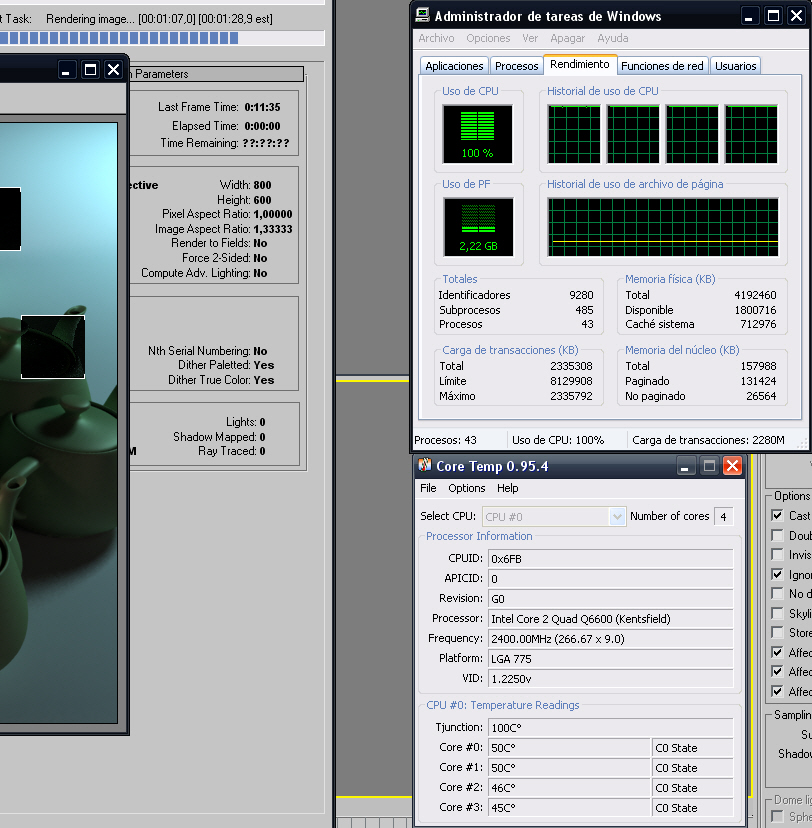Click the rendered teapot image

[x=59, y=422]
